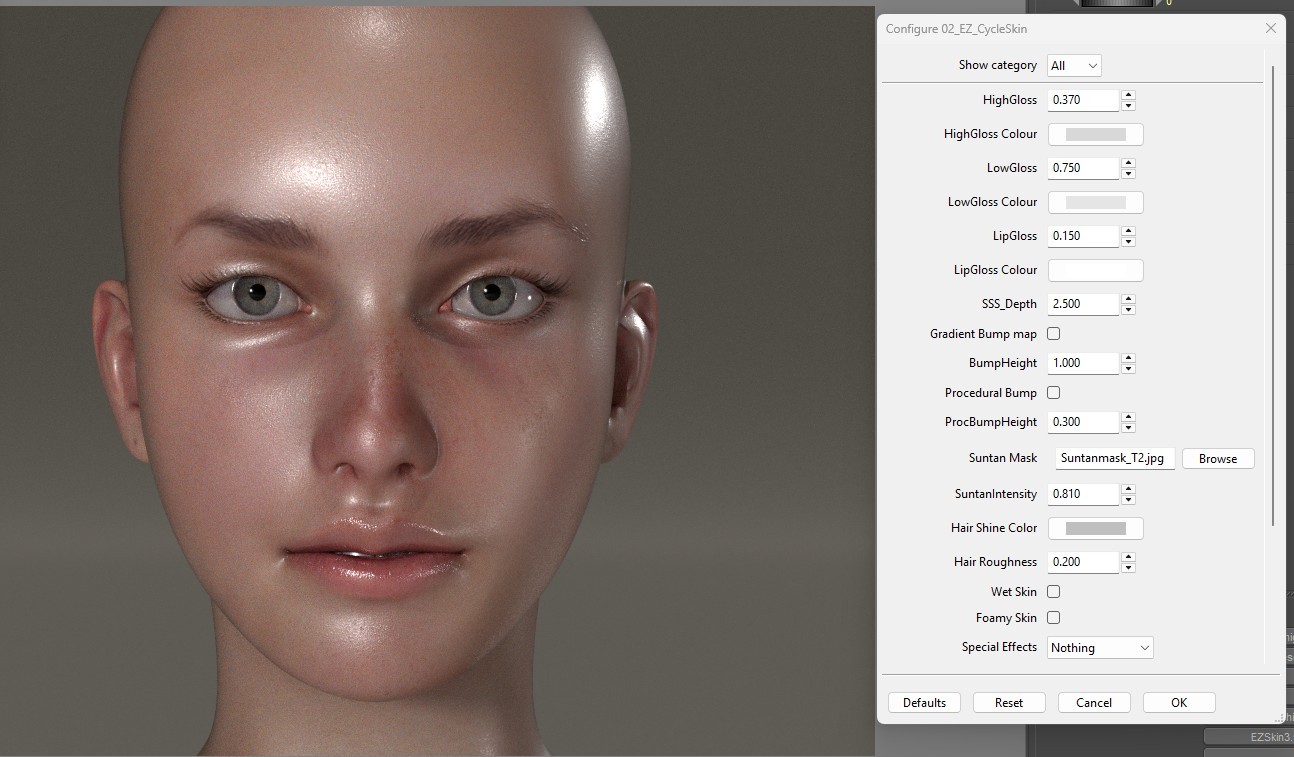Click the down arrow on LowGloss value
The width and height of the screenshot is (1294, 757).
[x=1128, y=172]
